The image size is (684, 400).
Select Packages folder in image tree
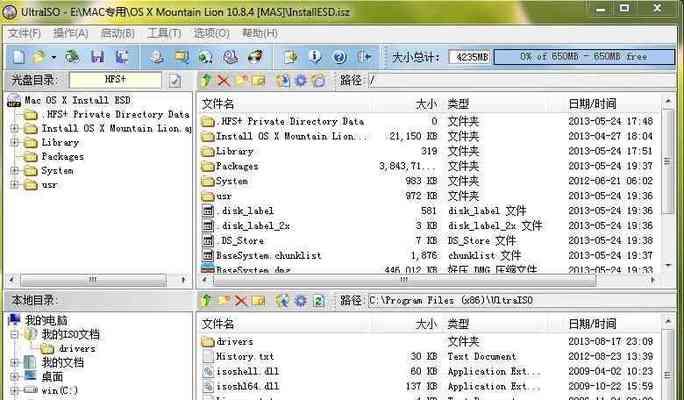coord(62,157)
